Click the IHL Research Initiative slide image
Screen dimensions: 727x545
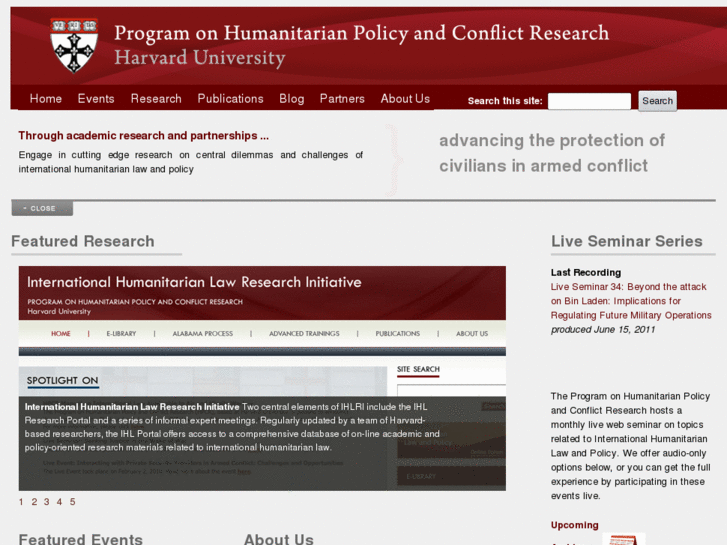pyautogui.click(x=262, y=378)
